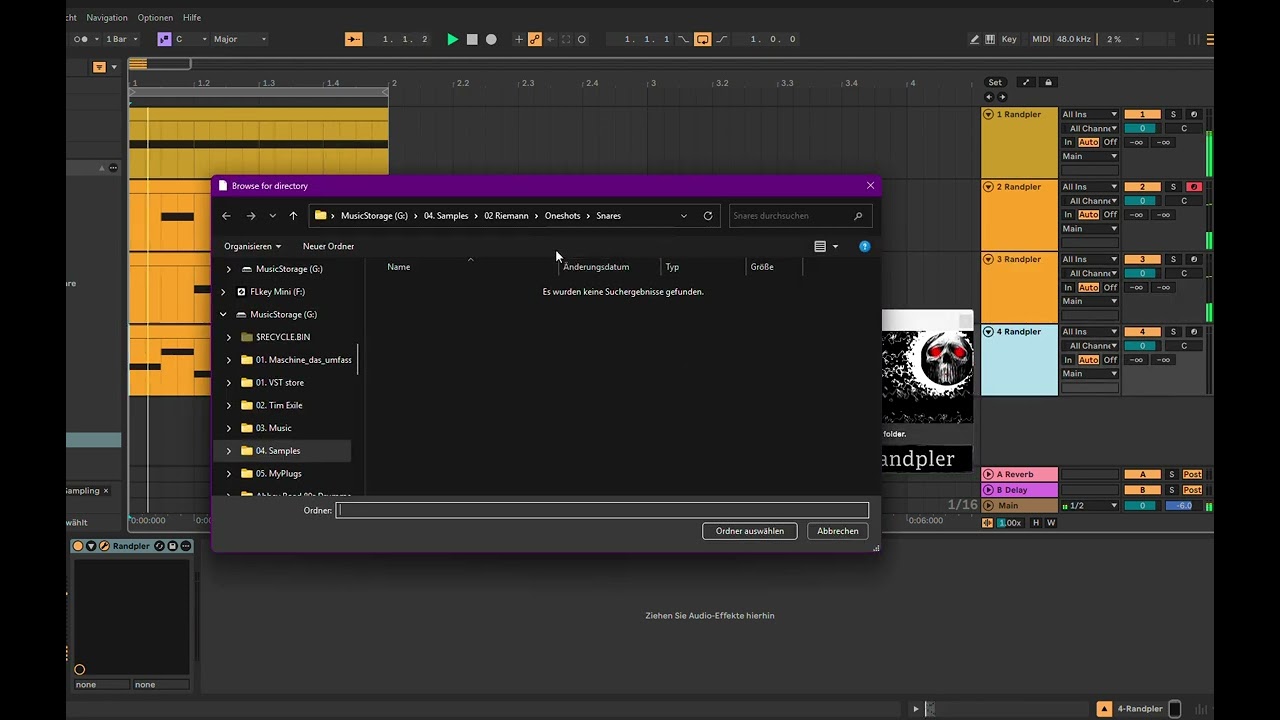Open the Hilfe menu
This screenshot has width=1280, height=720.
pyautogui.click(x=192, y=18)
